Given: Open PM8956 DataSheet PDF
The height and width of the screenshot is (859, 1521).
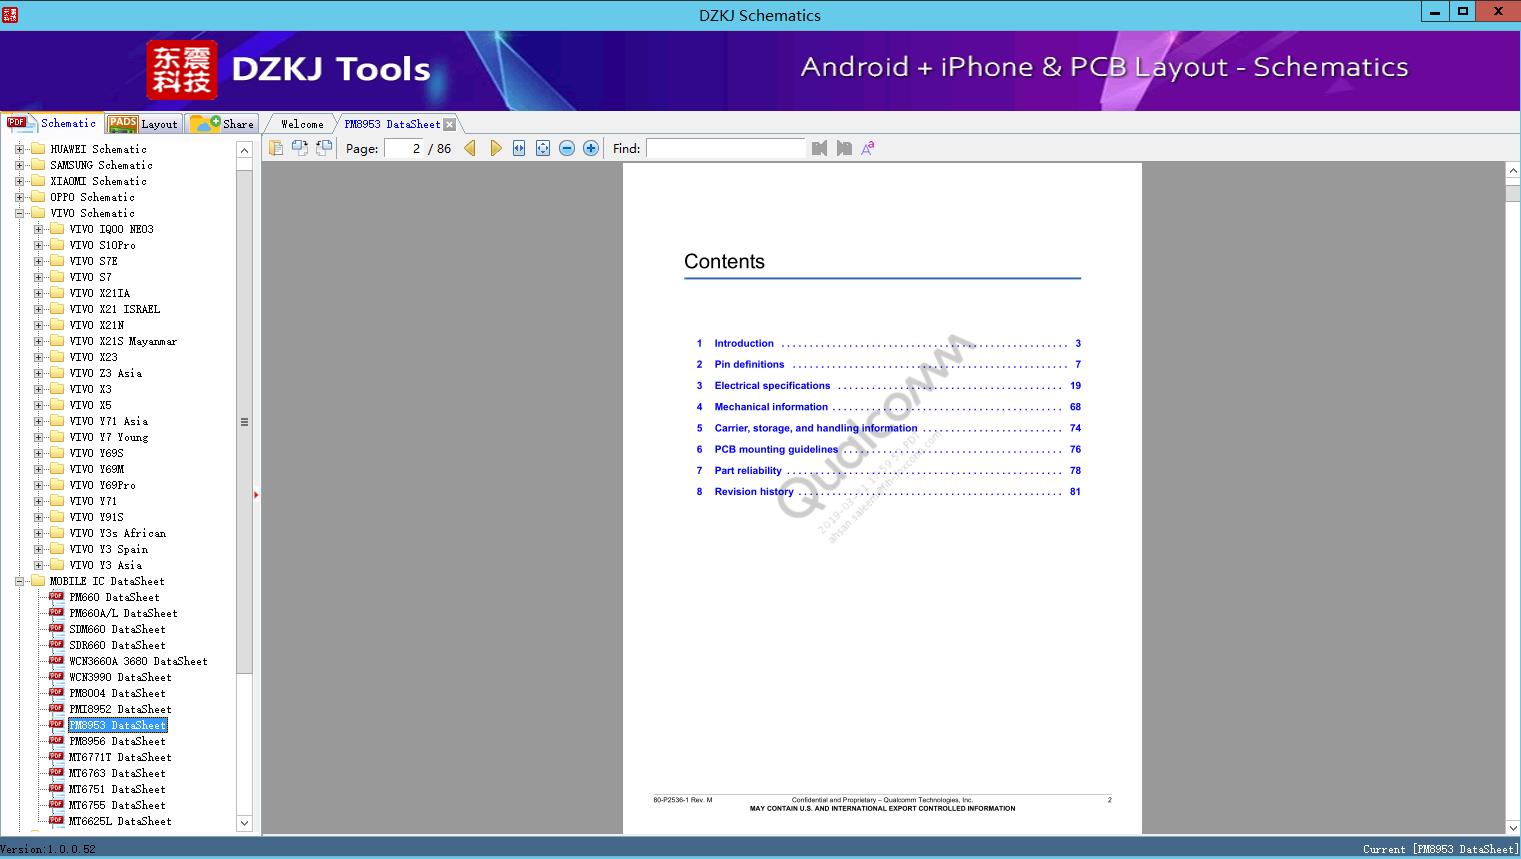Looking at the screenshot, I should tap(117, 741).
